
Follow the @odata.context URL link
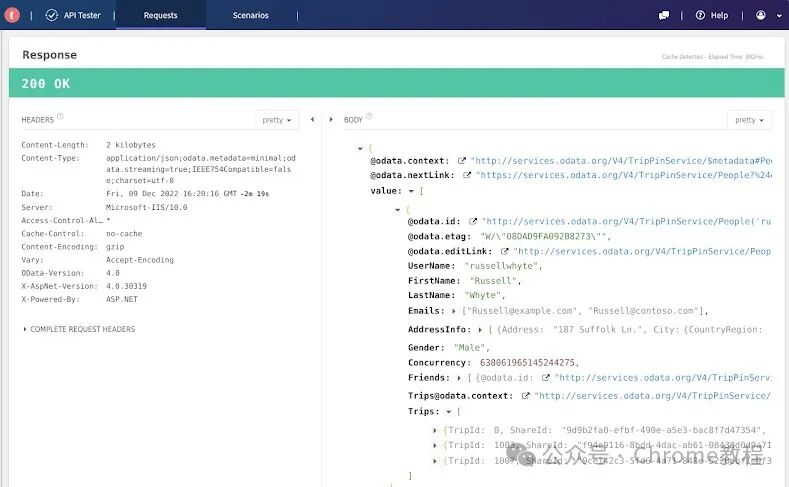click(x=621, y=161)
